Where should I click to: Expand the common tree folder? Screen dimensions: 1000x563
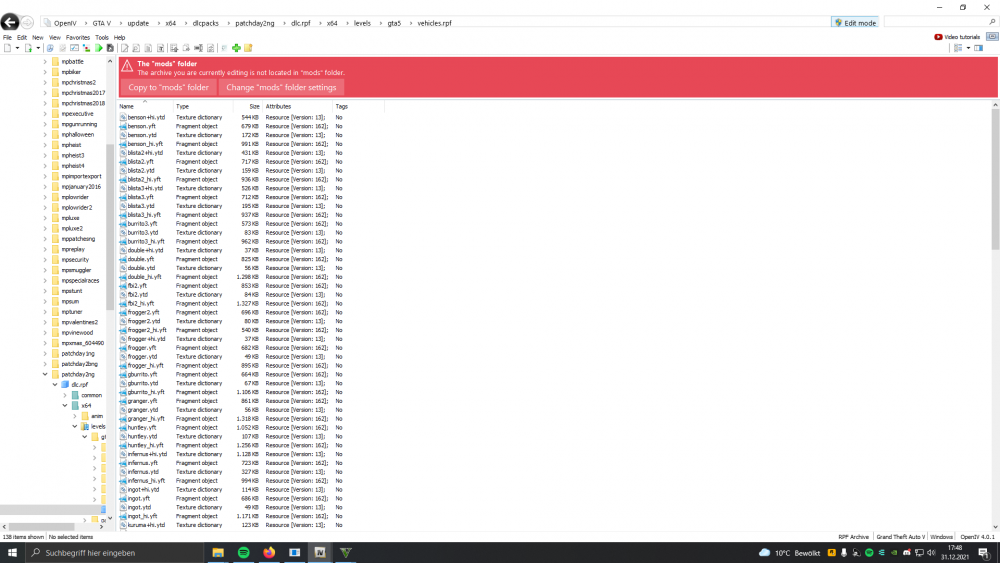coord(65,395)
